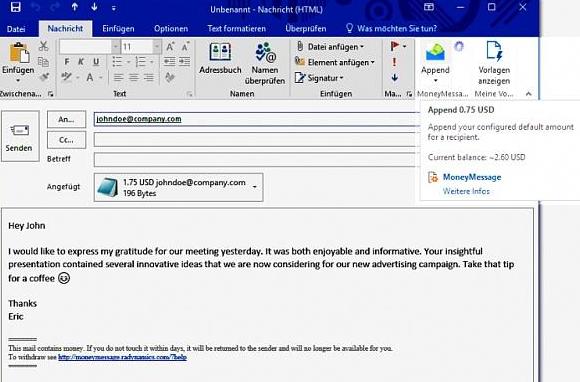580x382 pixels.
Task: Set high importance with red exclamation mark
Action: [x=394, y=62]
